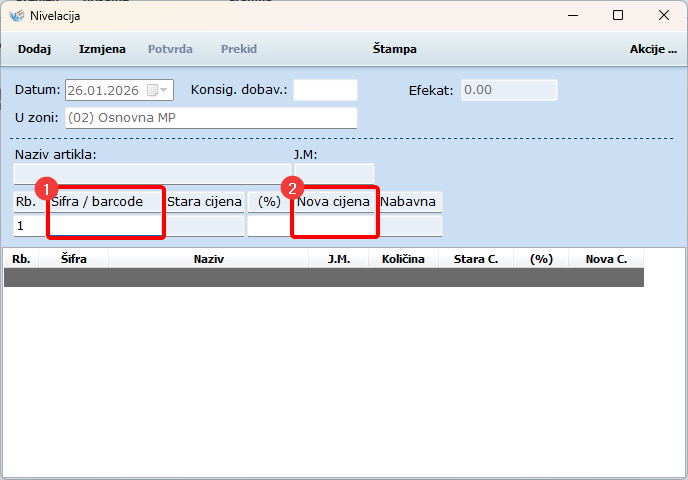Click the Dodaj toolbar button

pos(34,49)
